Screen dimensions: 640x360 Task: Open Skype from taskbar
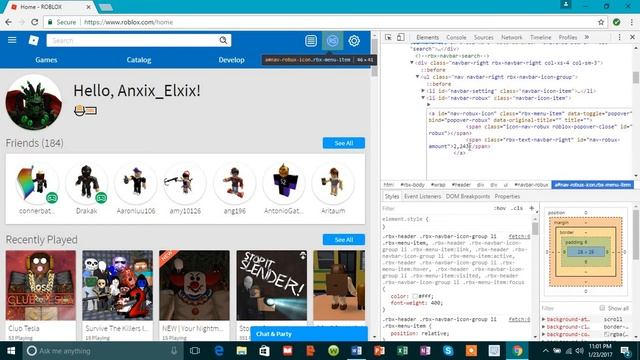point(448,351)
